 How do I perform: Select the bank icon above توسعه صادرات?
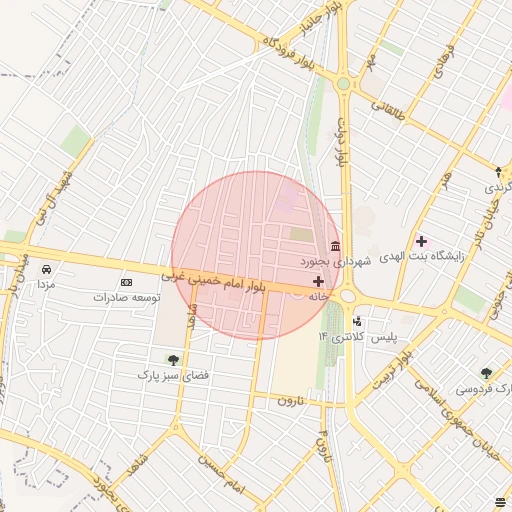pos(126,283)
